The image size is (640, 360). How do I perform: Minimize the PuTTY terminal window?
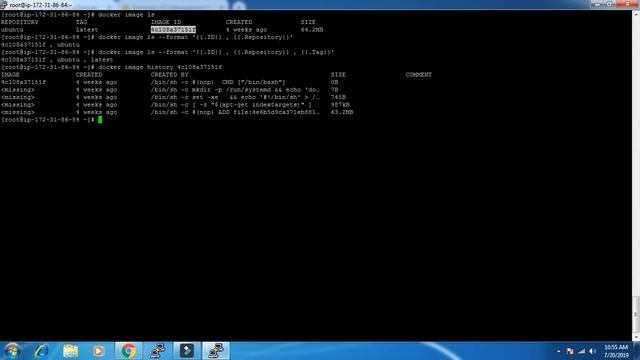597,4
